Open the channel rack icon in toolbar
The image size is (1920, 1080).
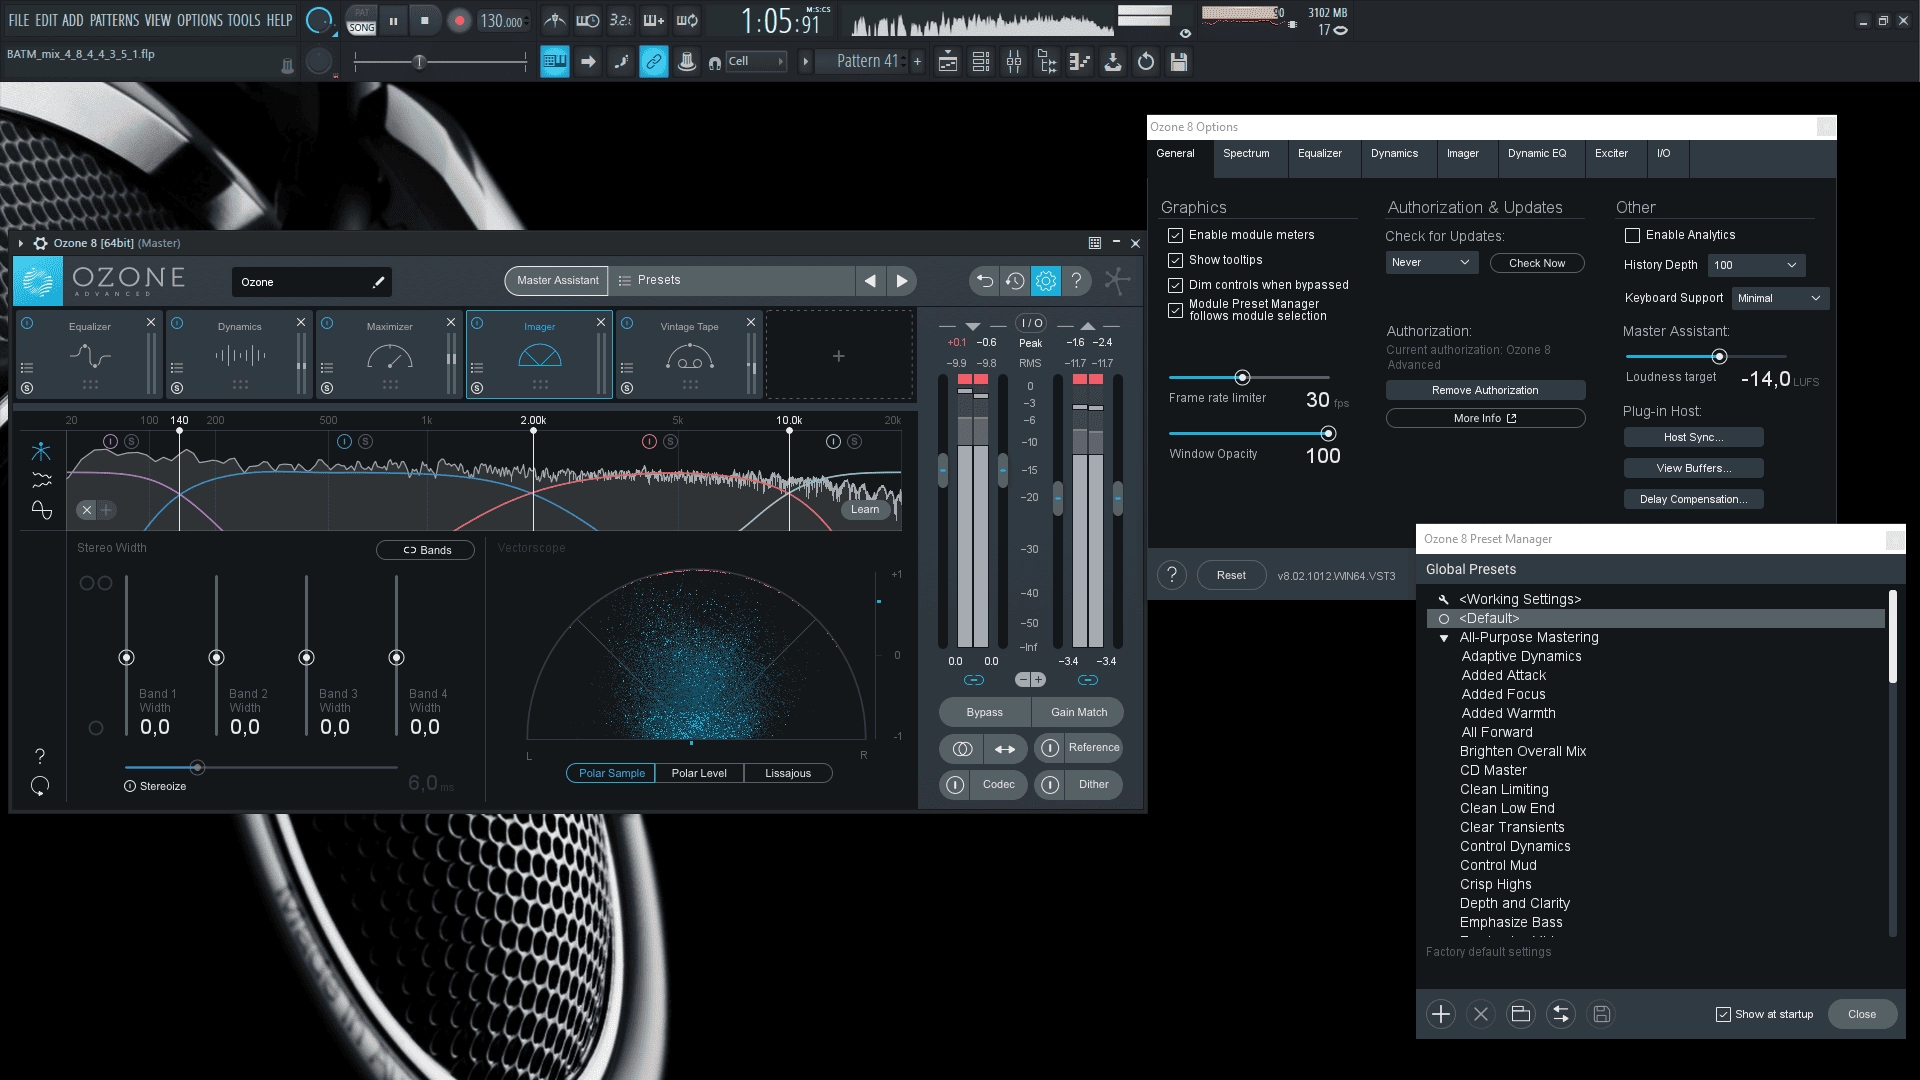tap(981, 62)
